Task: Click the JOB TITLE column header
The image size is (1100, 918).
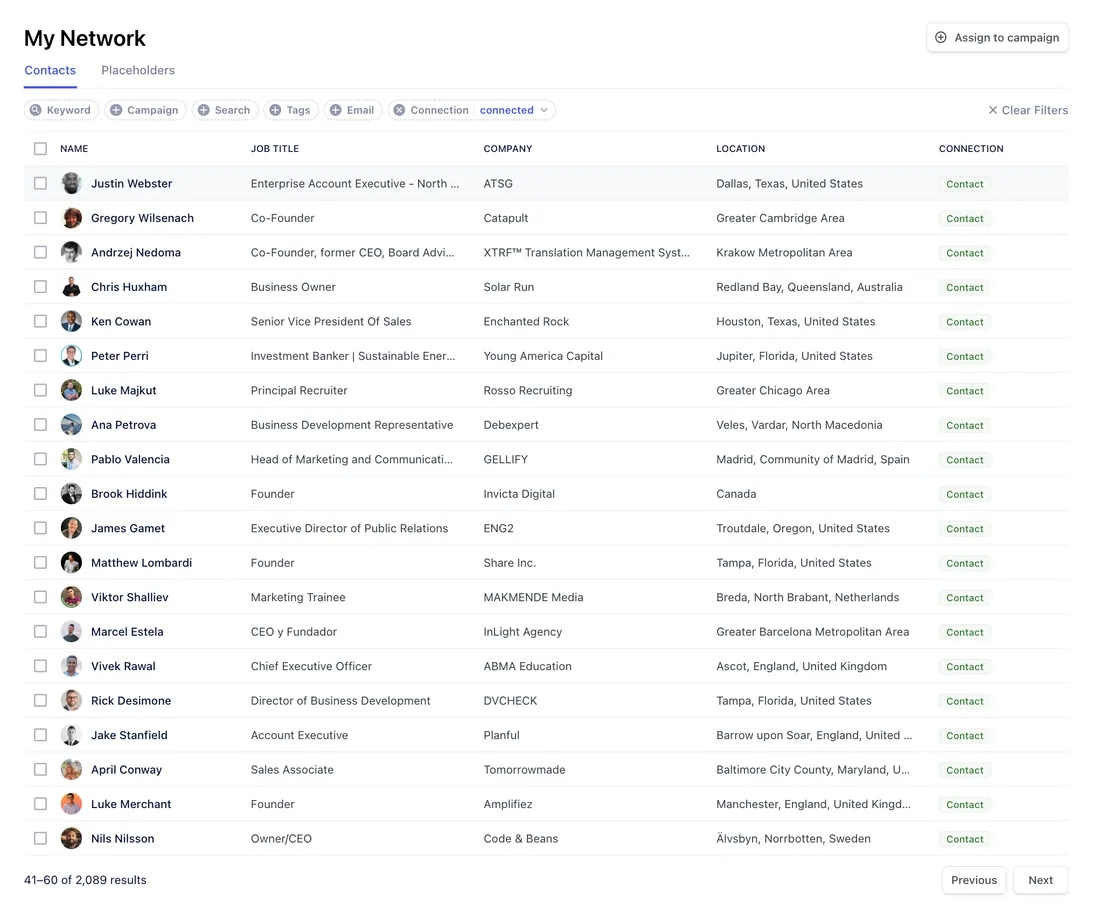Action: tap(274, 149)
